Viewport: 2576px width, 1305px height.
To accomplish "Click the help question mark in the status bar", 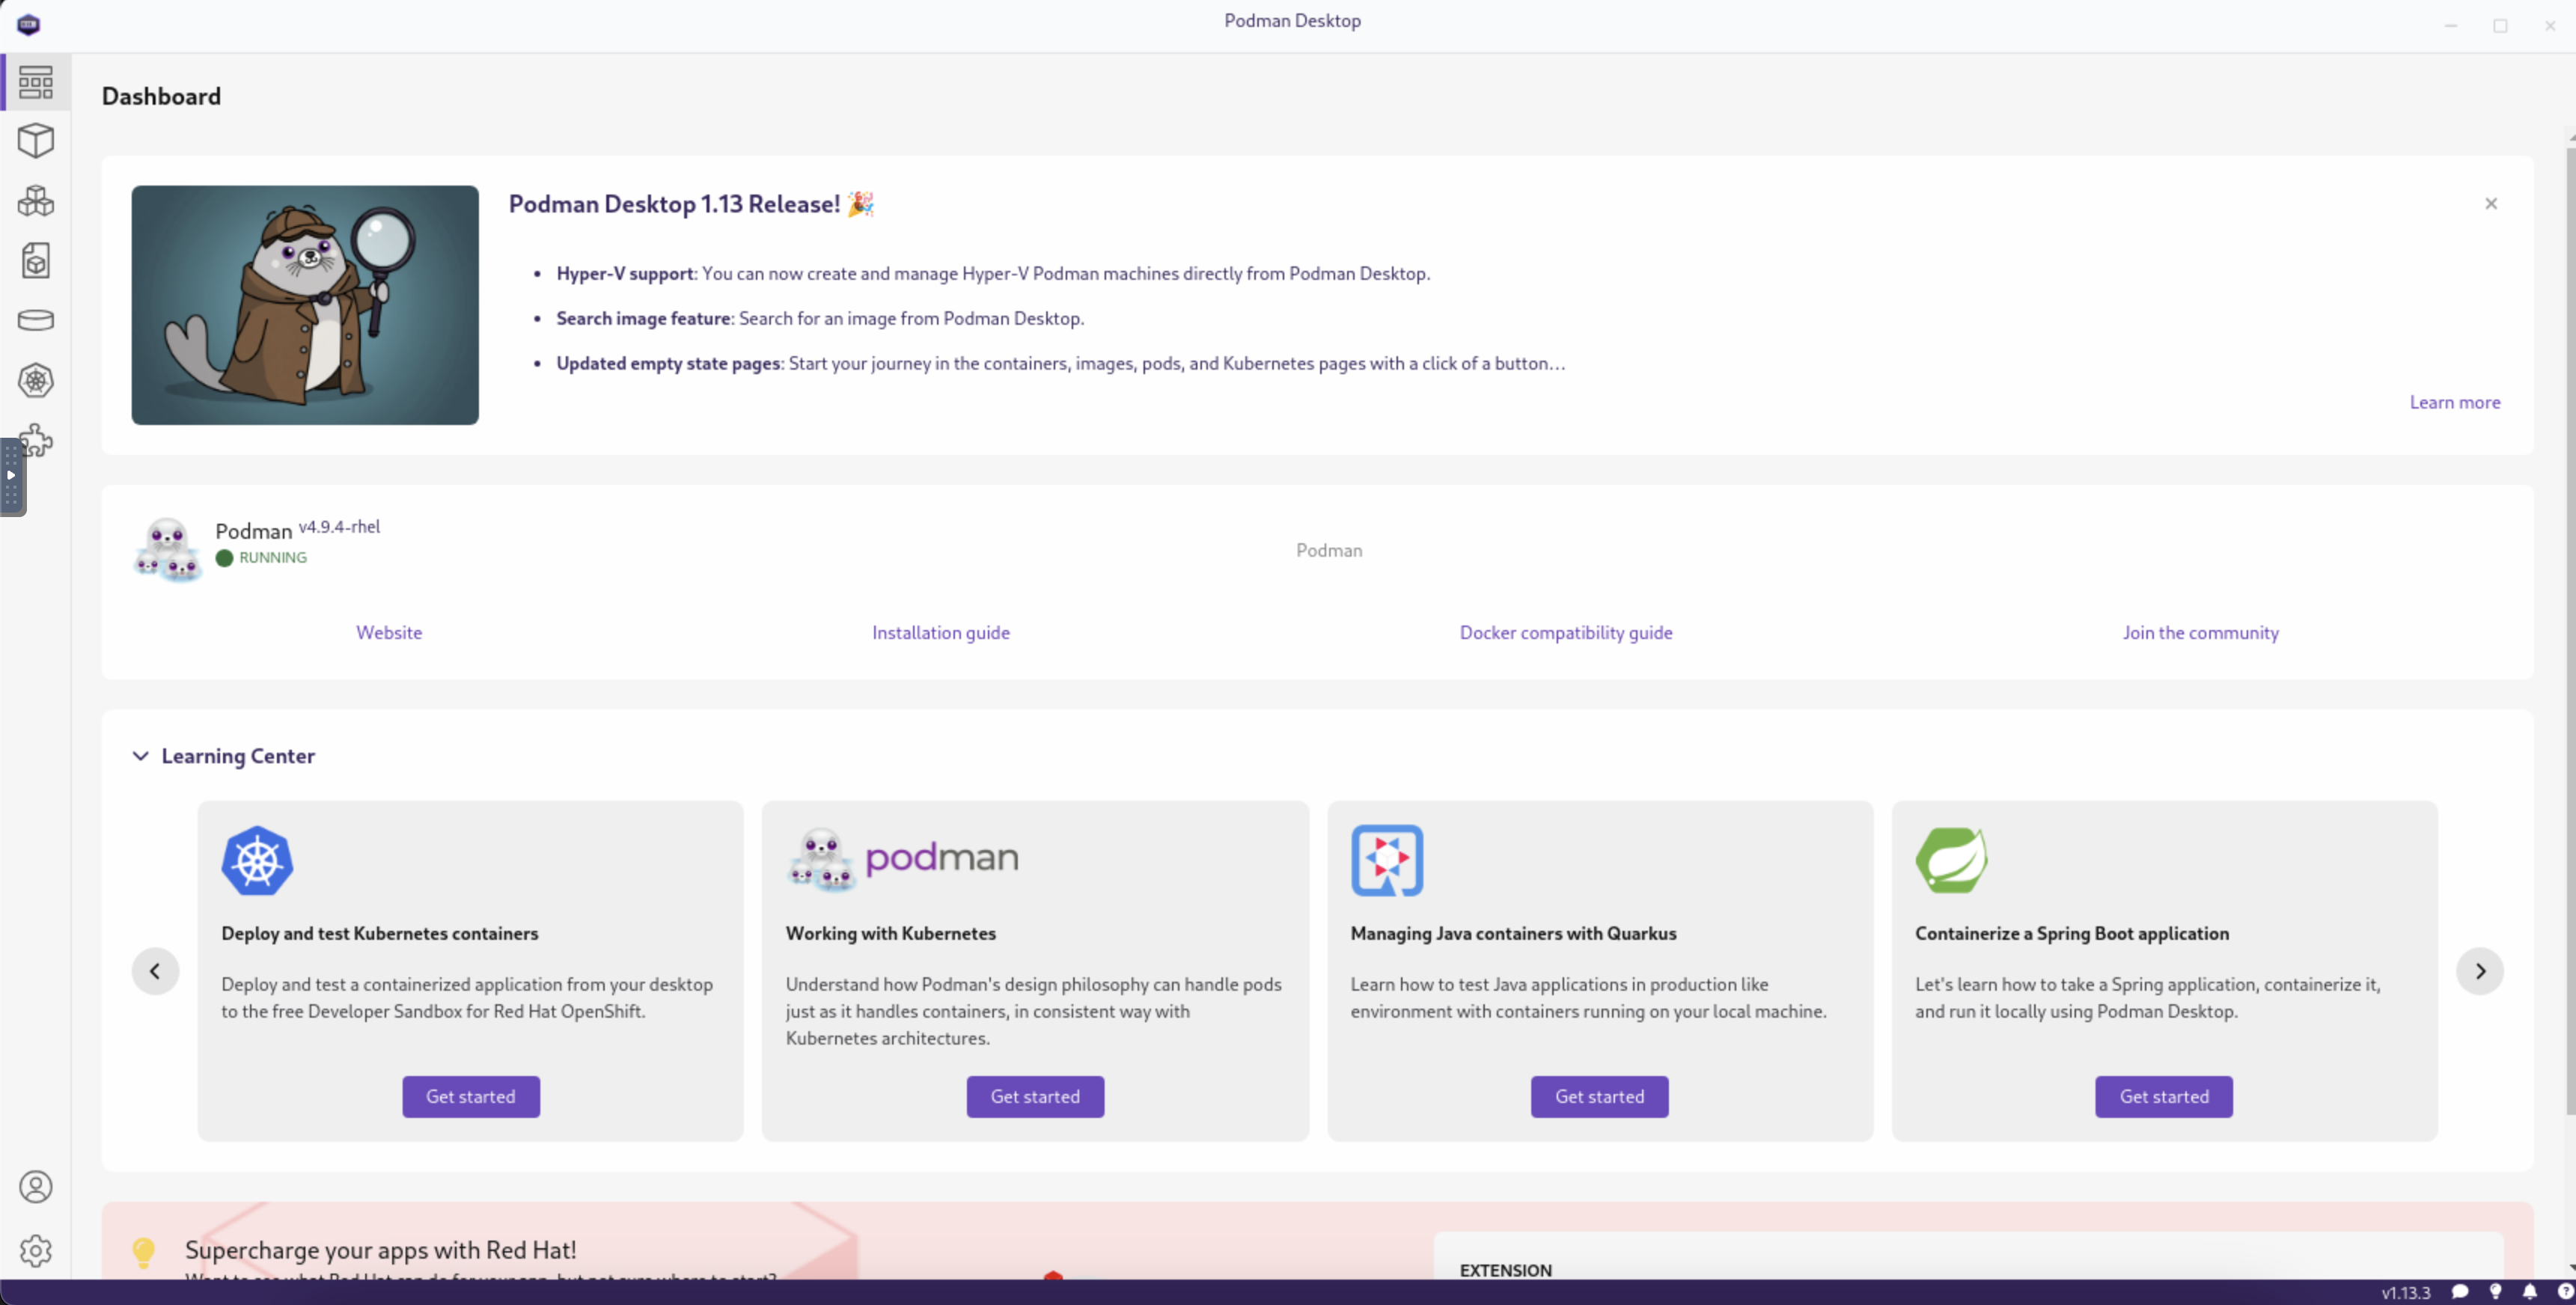I will click(2565, 1292).
